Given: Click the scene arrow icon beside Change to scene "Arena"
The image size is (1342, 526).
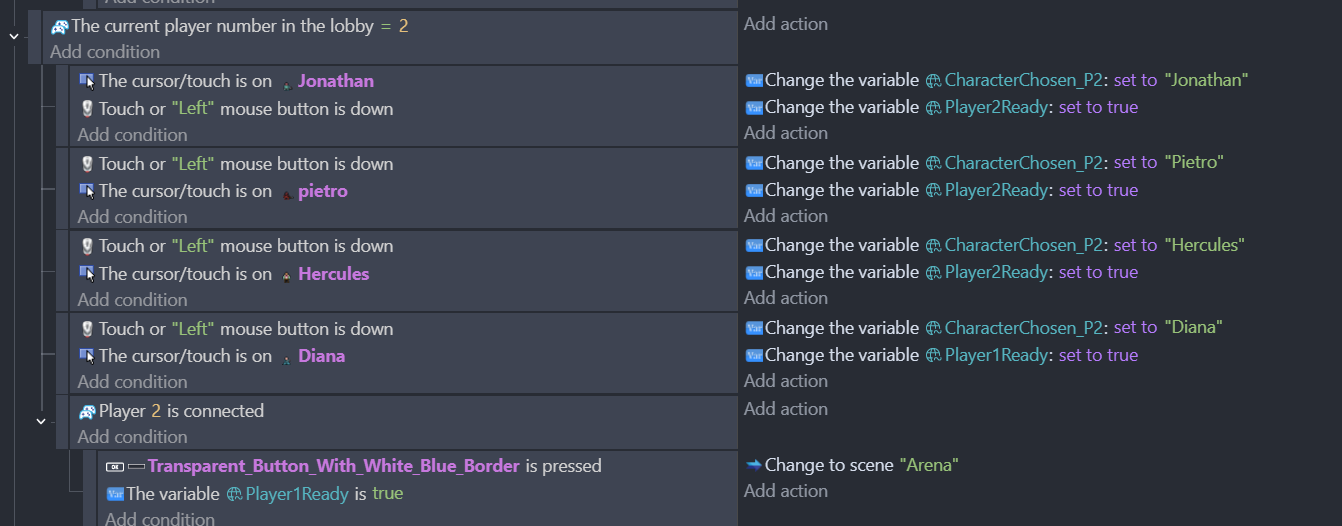Looking at the screenshot, I should tap(754, 465).
